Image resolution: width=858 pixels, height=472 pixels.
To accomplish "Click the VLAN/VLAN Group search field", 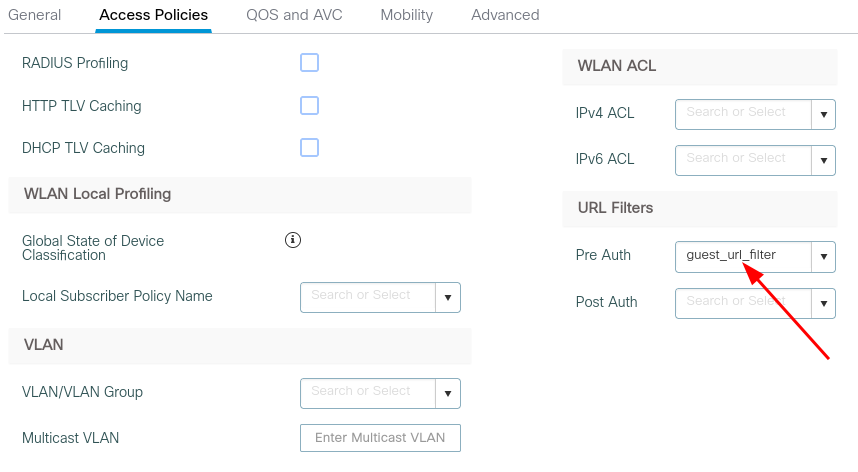I will 368,393.
